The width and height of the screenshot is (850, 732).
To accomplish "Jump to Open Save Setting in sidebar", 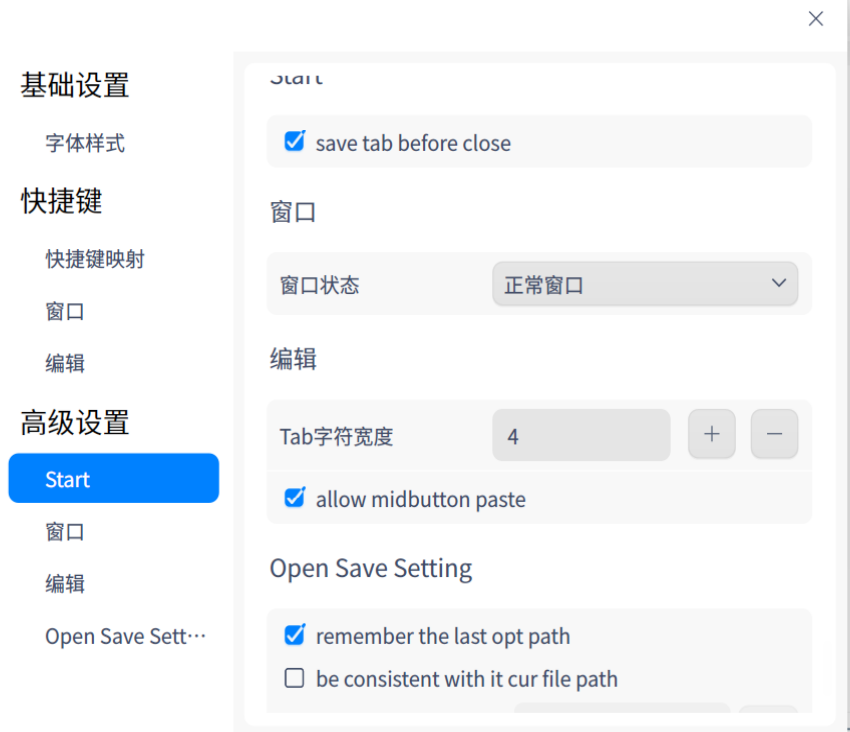I will click(x=125, y=636).
